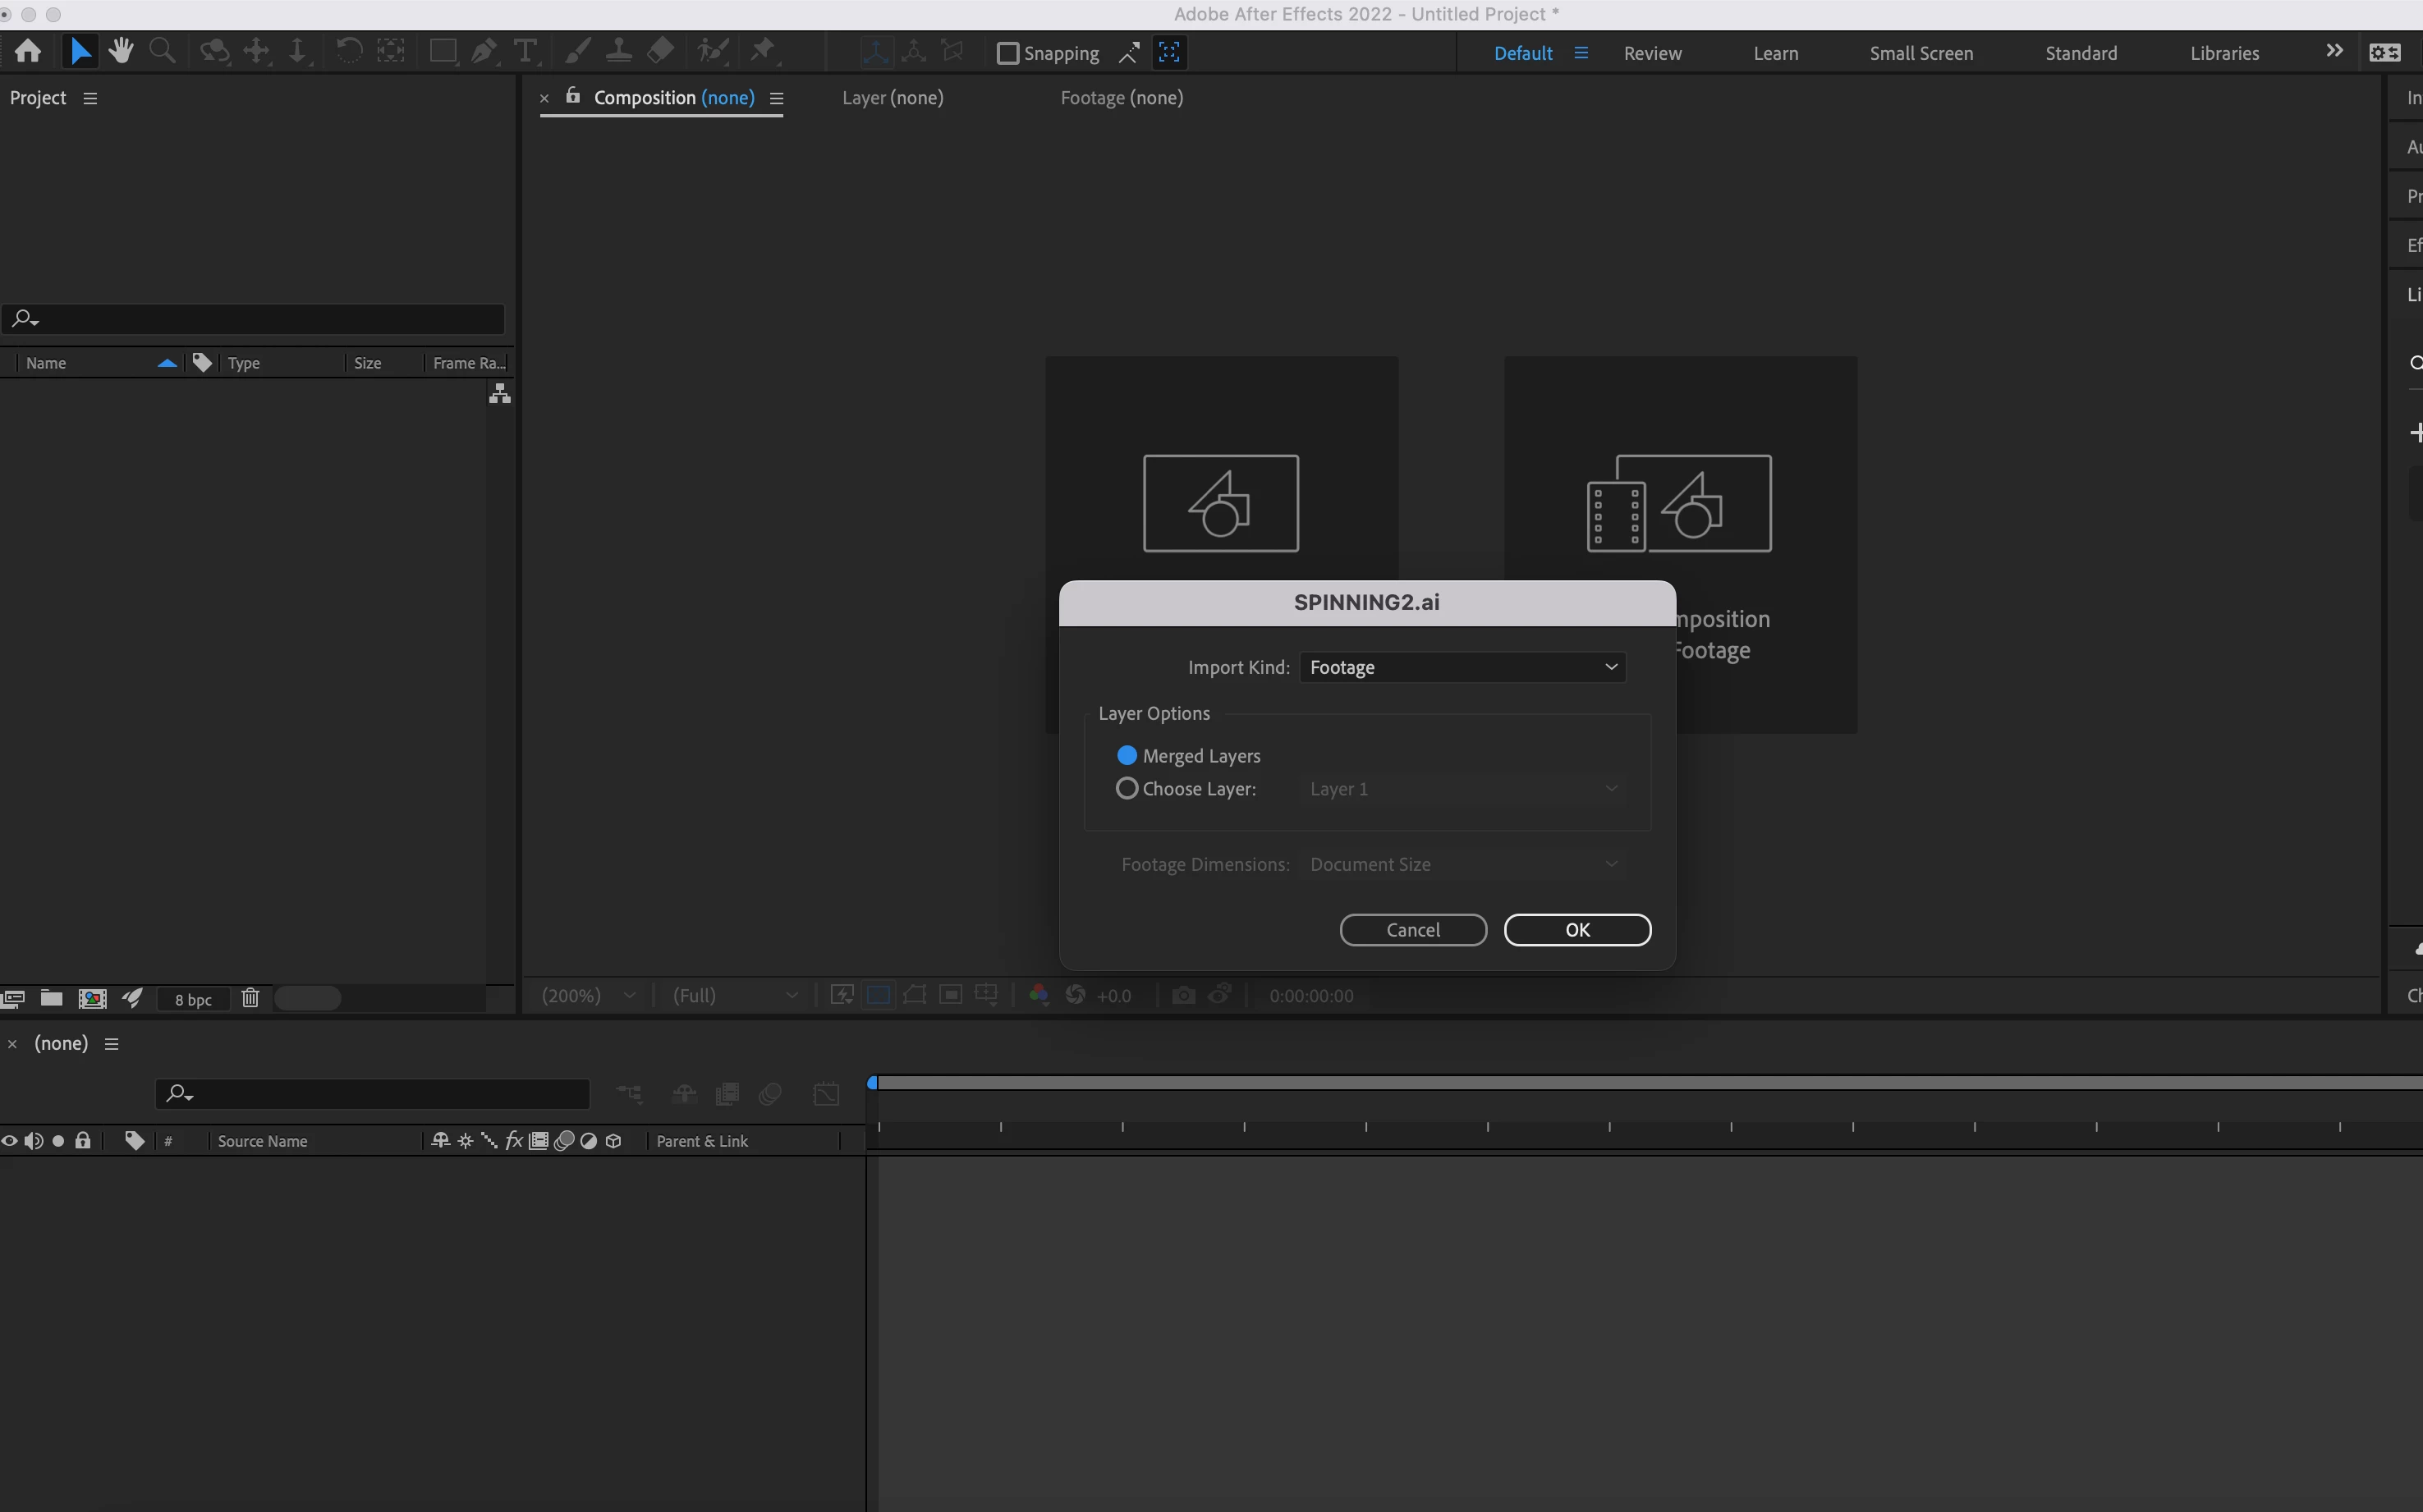The height and width of the screenshot is (1512, 2423).
Task: Click trash icon in Project panel
Action: [250, 998]
